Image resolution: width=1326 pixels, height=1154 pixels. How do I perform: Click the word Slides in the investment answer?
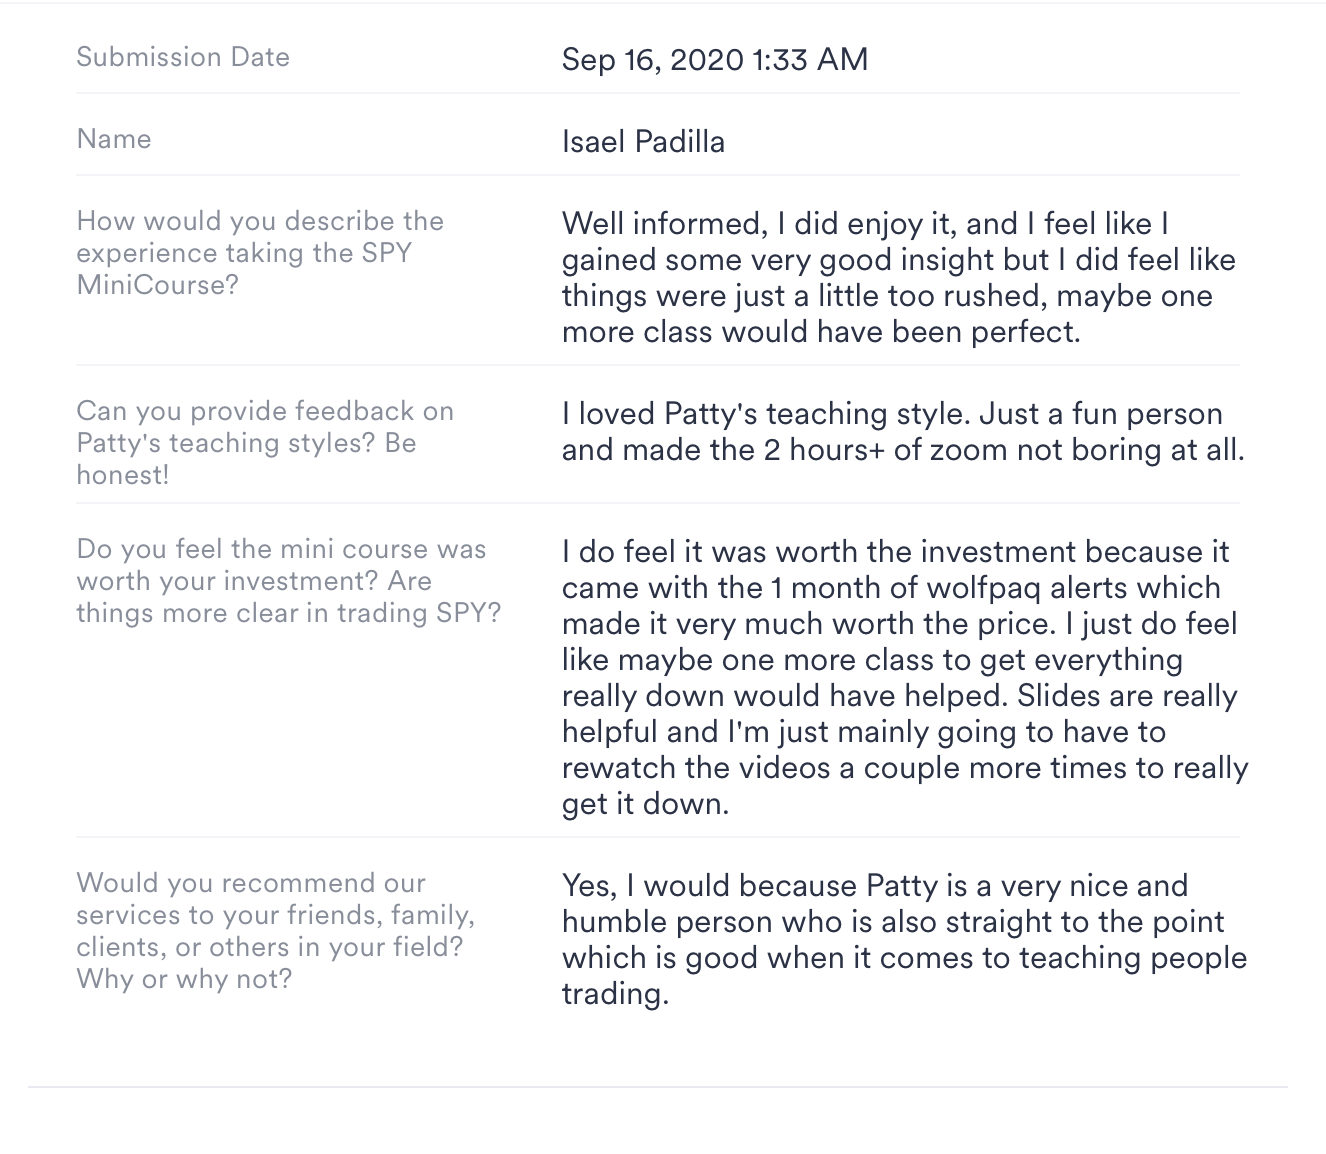click(x=1063, y=696)
